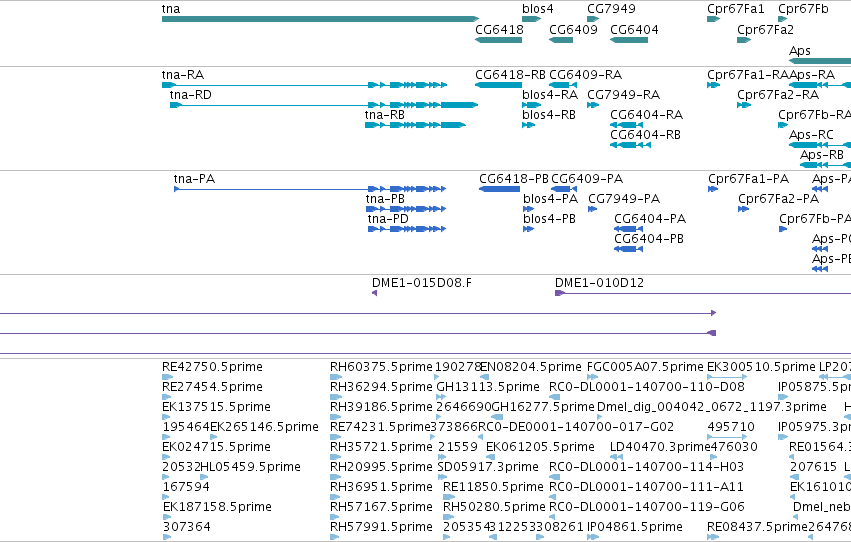Select the CG6409-PA protein label
Viewport: 851px width, 542px height.
587,179
